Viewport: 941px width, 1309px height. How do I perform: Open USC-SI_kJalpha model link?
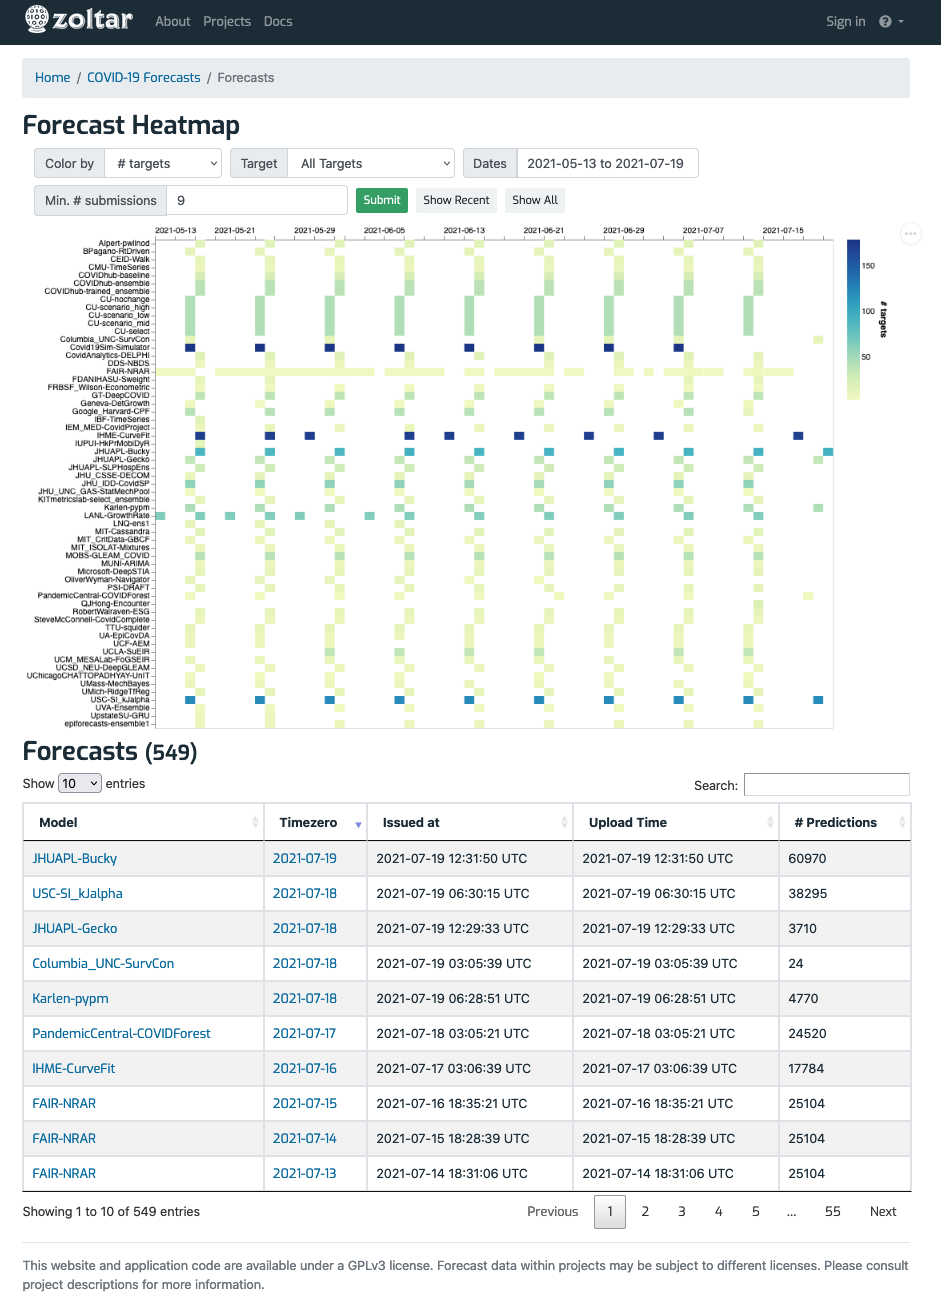point(78,893)
